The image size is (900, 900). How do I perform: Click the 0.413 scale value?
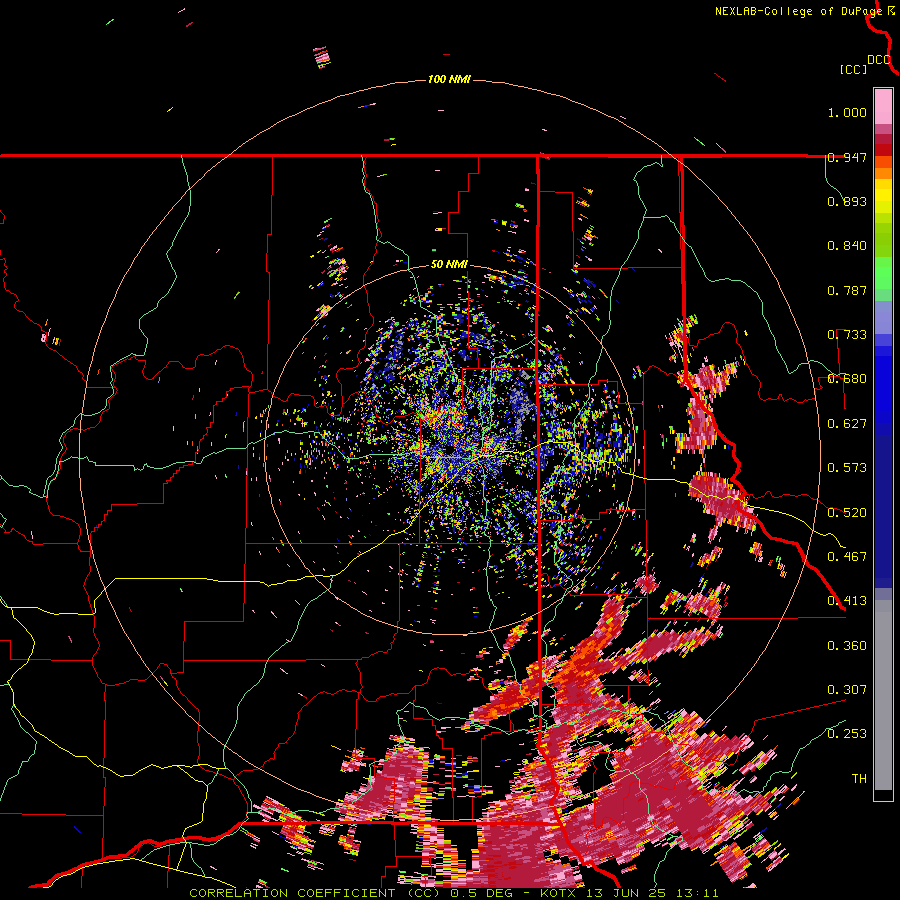point(847,601)
